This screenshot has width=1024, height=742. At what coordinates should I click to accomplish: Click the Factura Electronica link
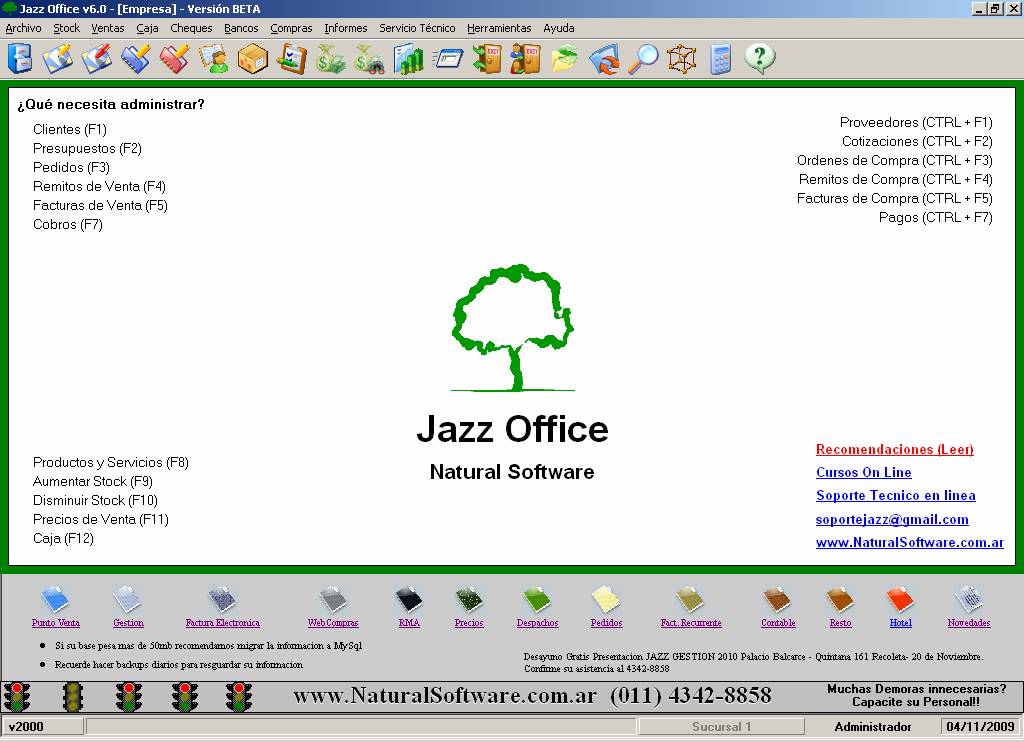click(x=223, y=623)
